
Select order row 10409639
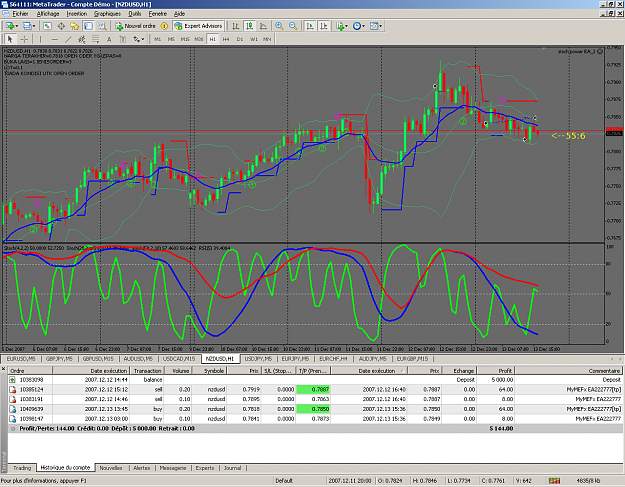coord(315,409)
